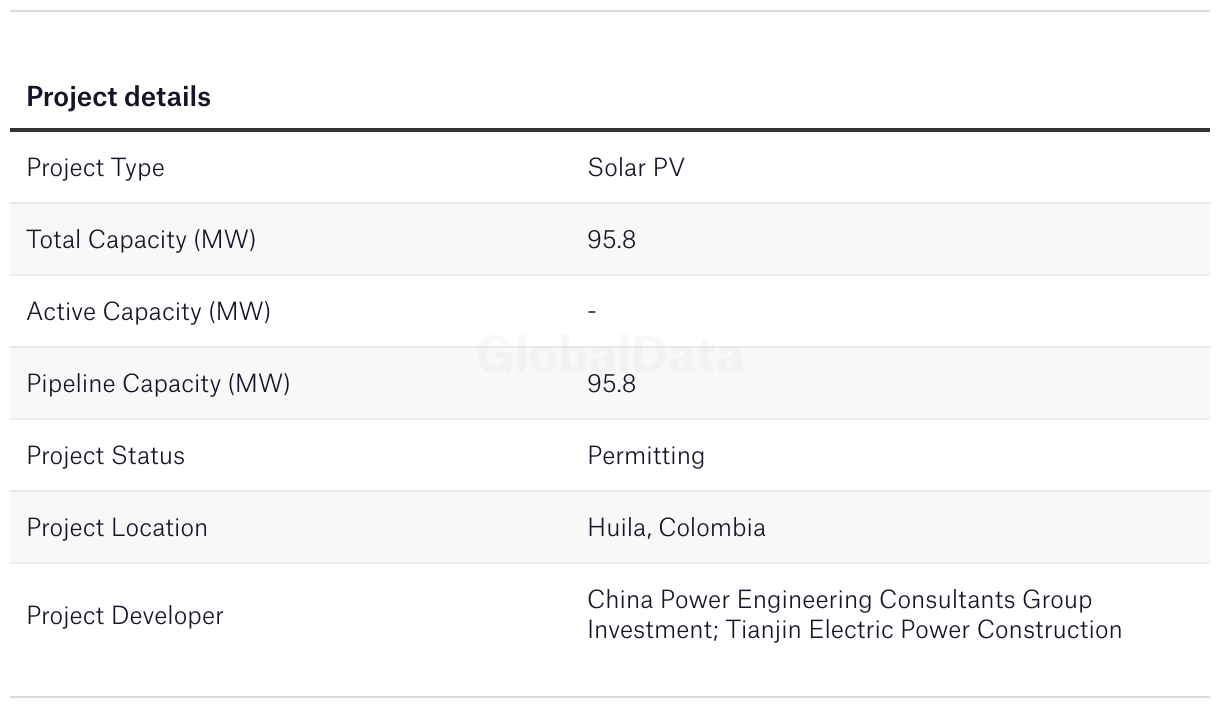Click the Project Status label
Image resolution: width=1220 pixels, height=708 pixels.
105,456
